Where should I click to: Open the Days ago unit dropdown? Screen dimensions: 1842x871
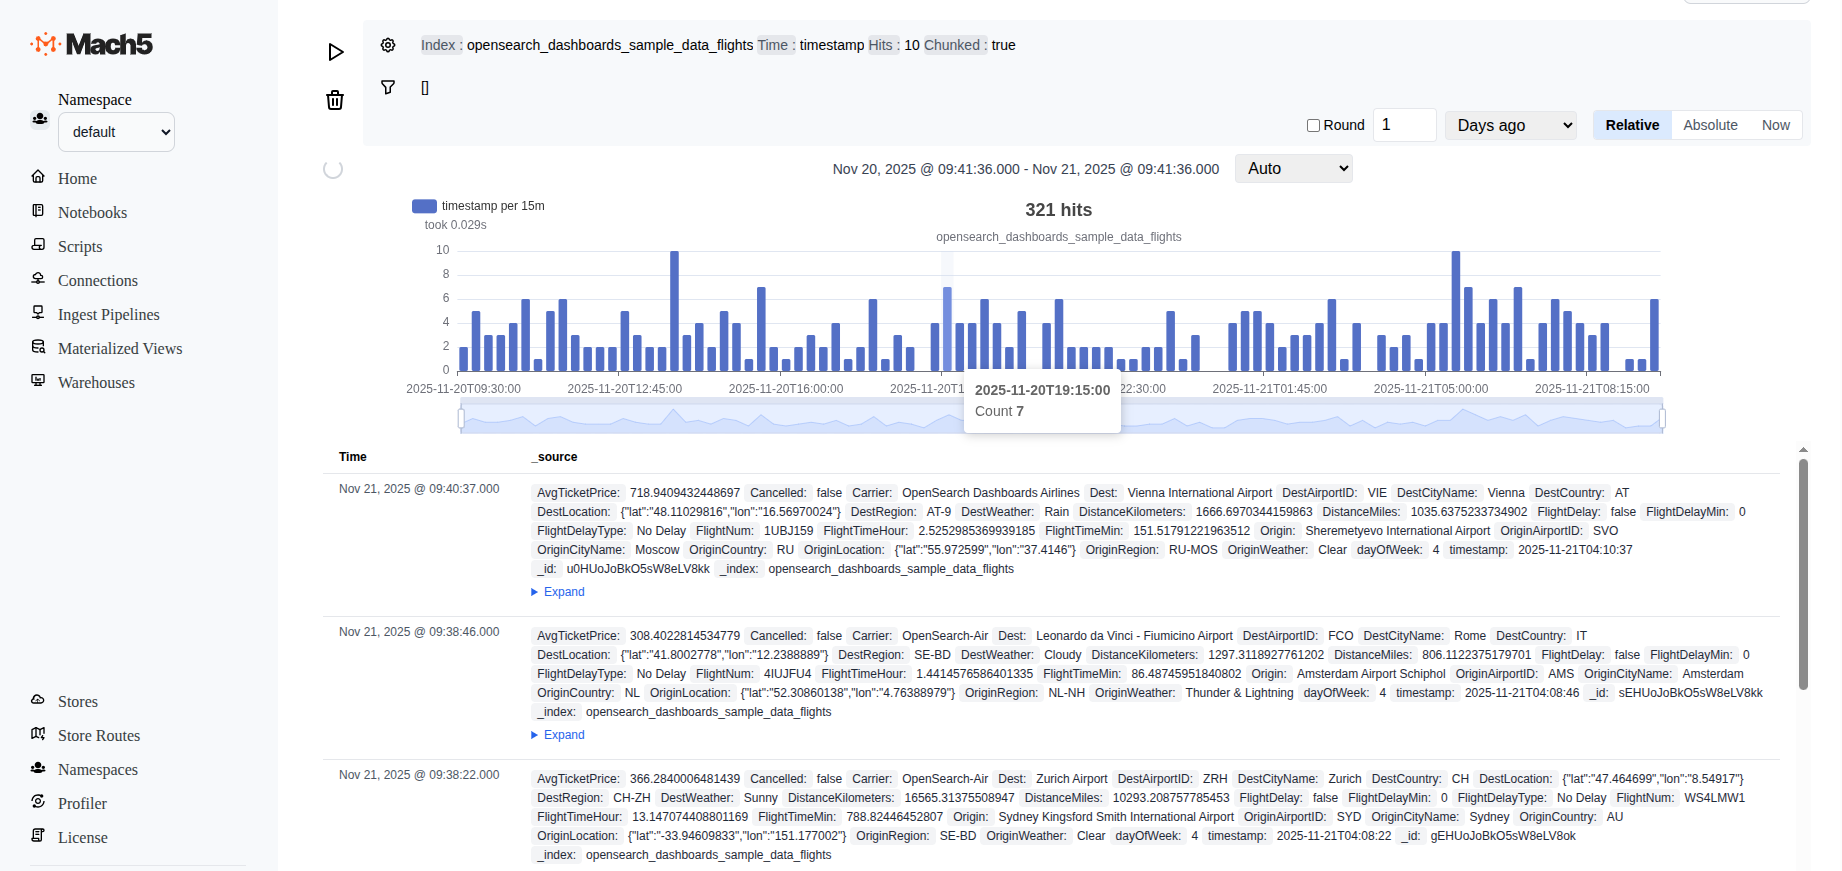(x=1510, y=125)
